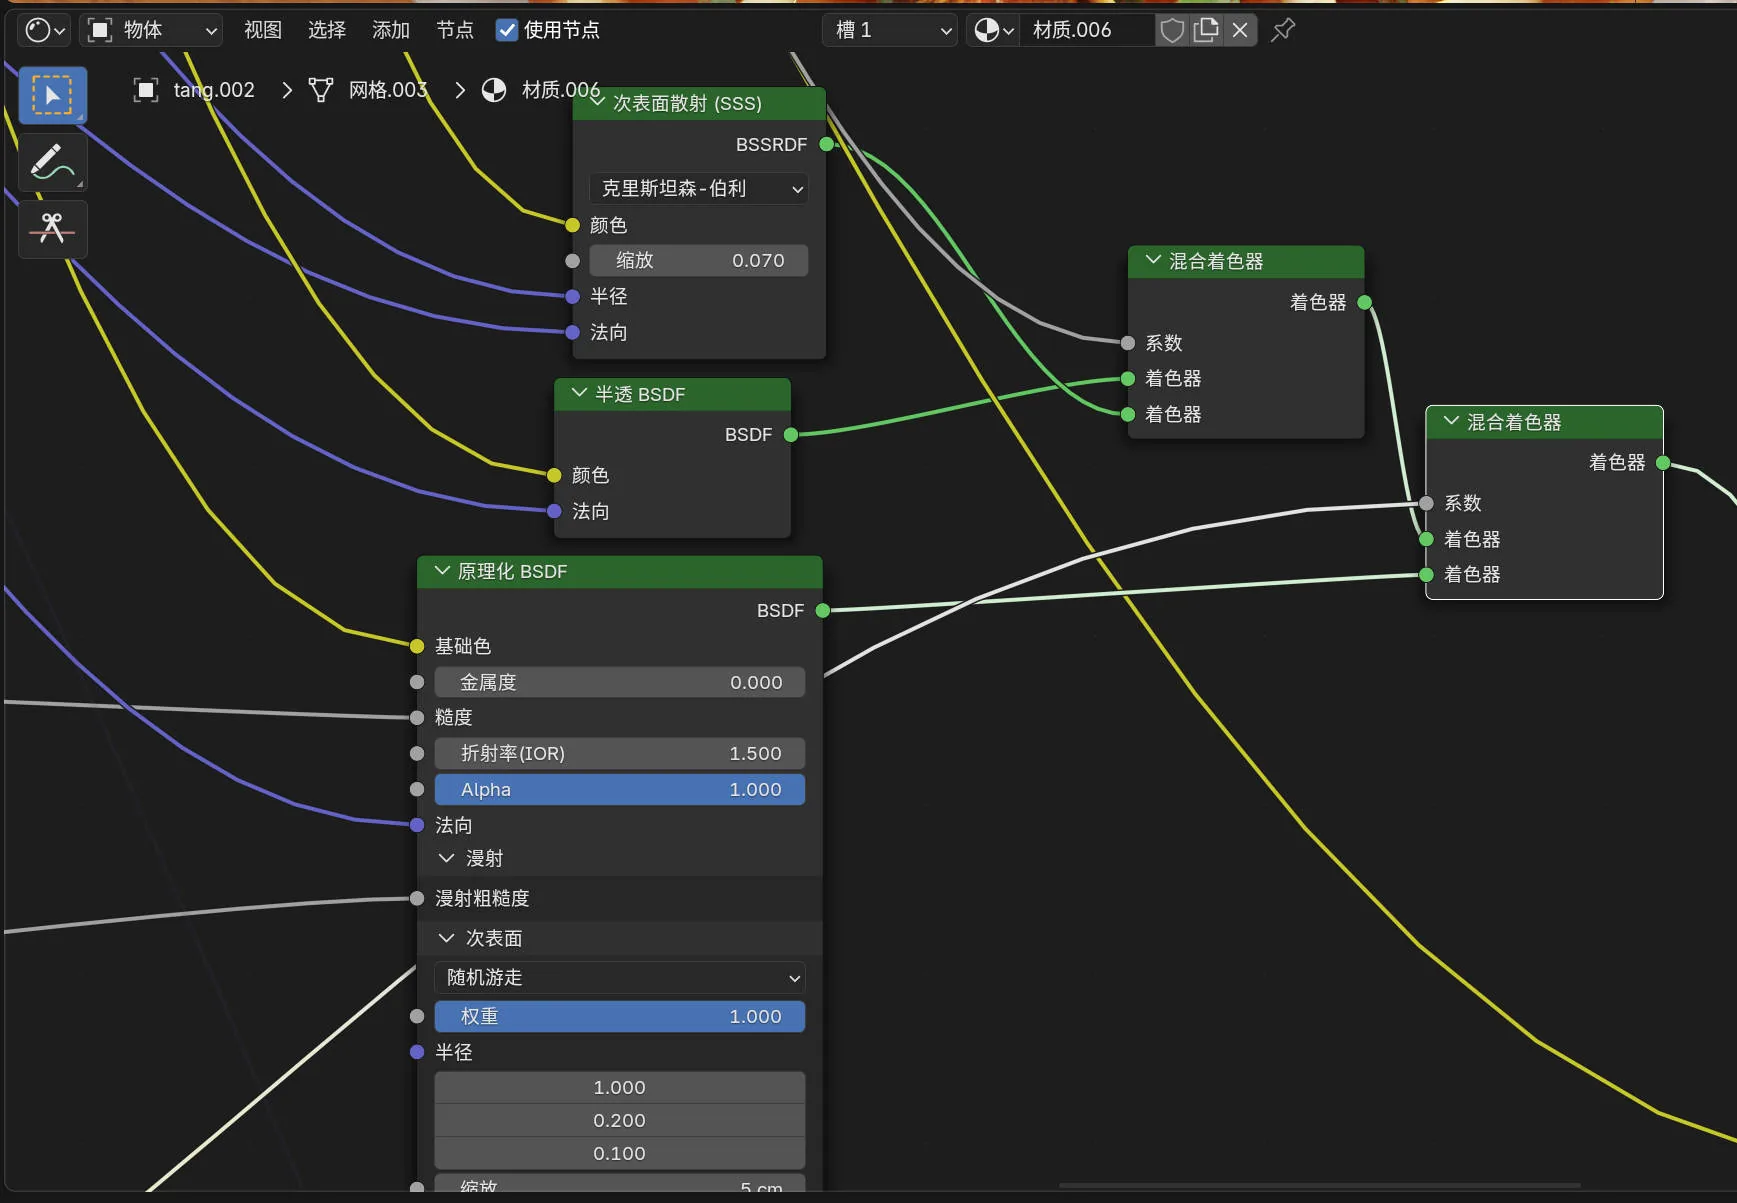Collapse the first 混合着色器 node

tap(1153, 260)
